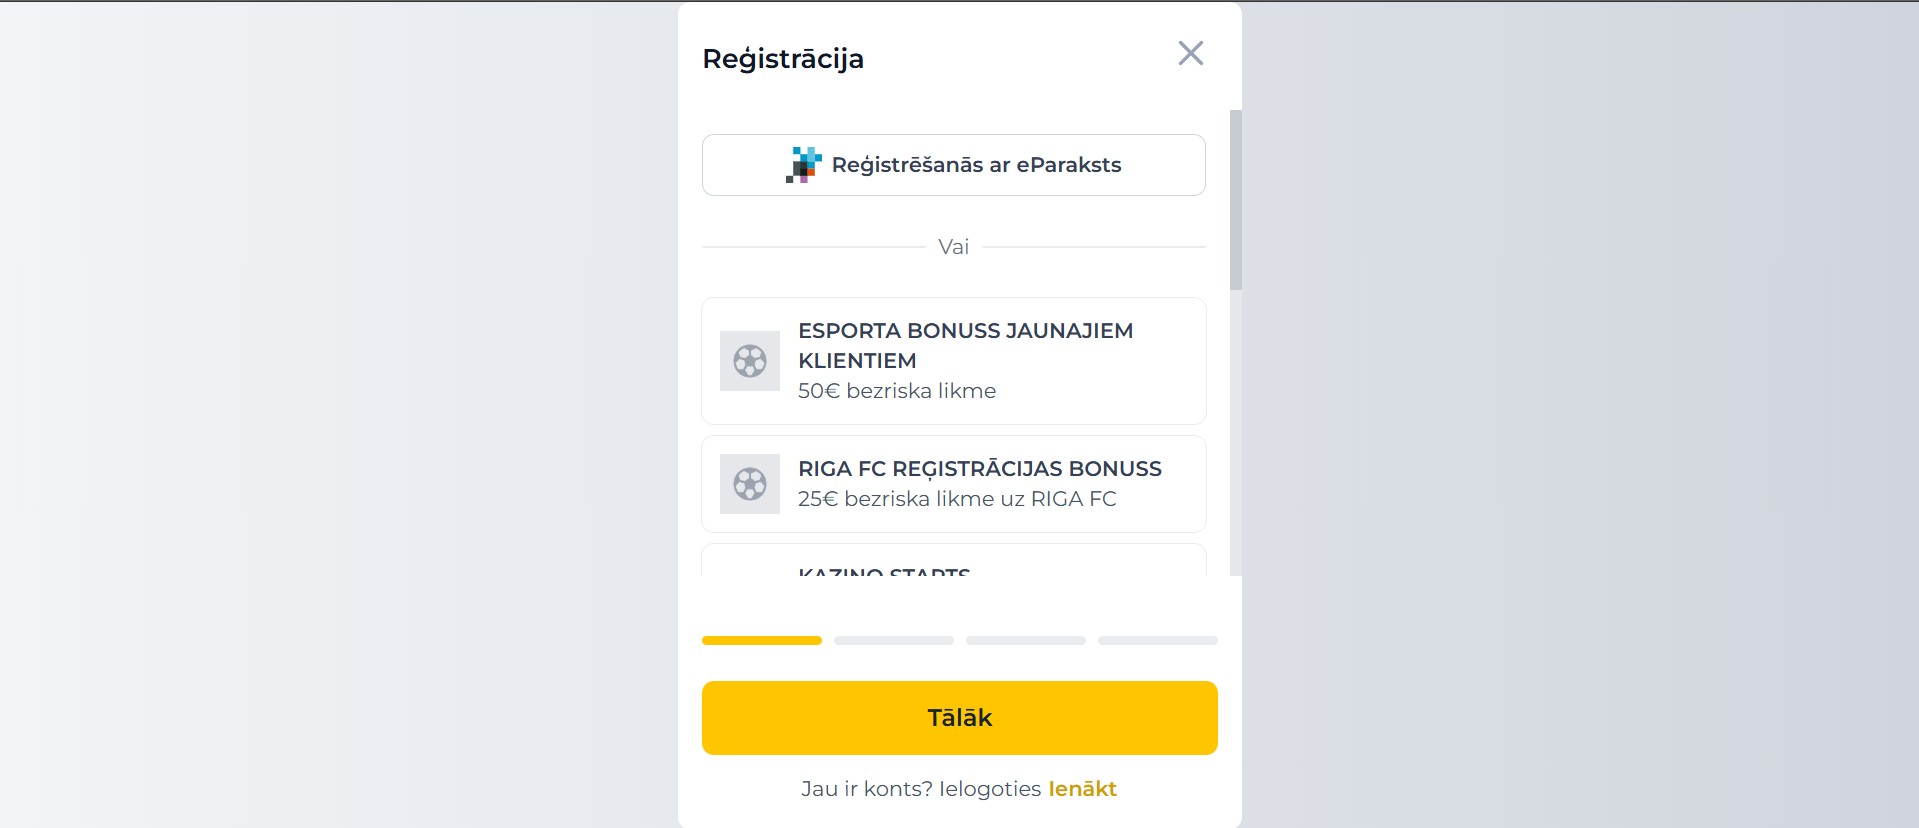Click the Reģistrācija dialog heading
The height and width of the screenshot is (828, 1919).
(783, 59)
